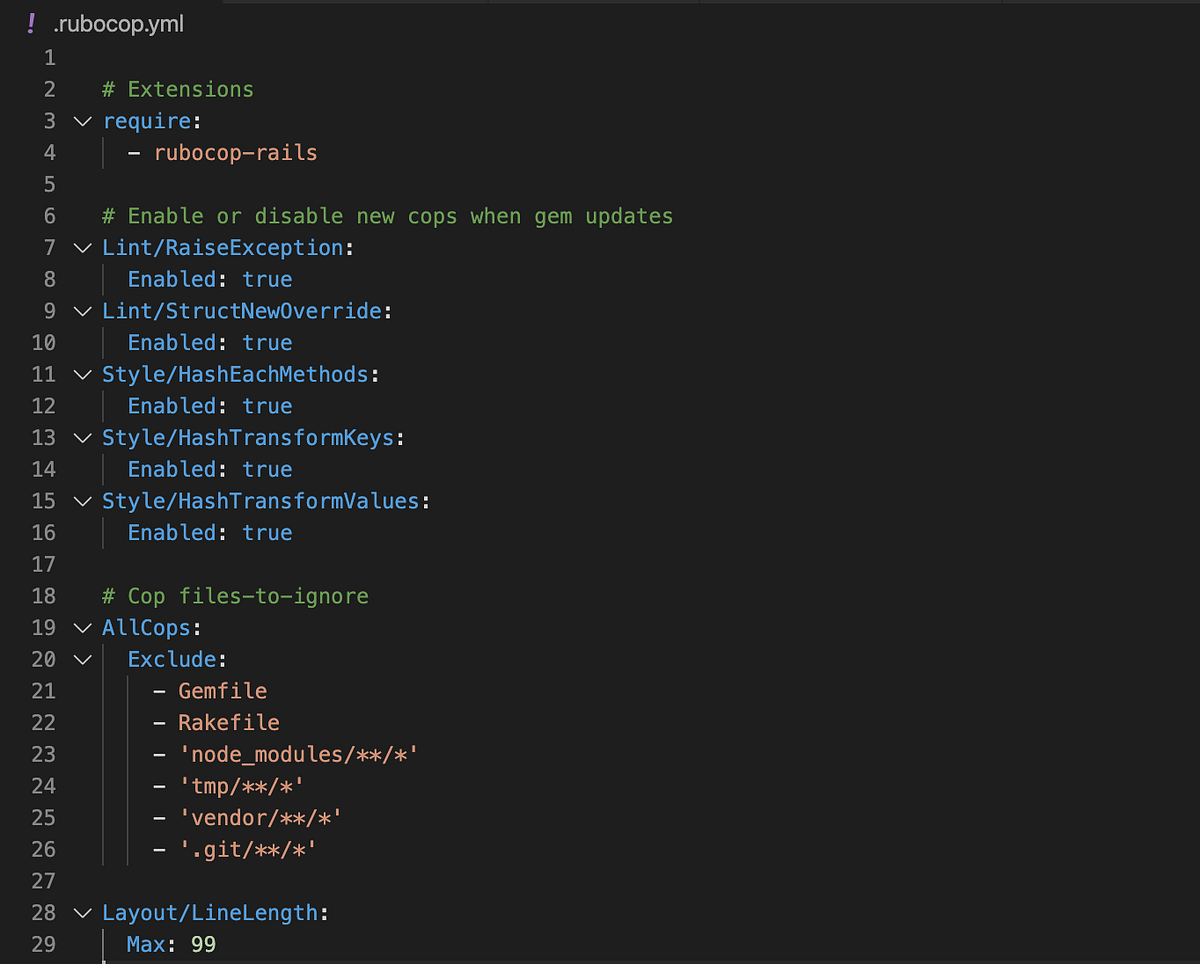Screen dimensions: 1200x964
Task: Click the warning icon on the .rubocop.yml tab
Action: point(30,23)
